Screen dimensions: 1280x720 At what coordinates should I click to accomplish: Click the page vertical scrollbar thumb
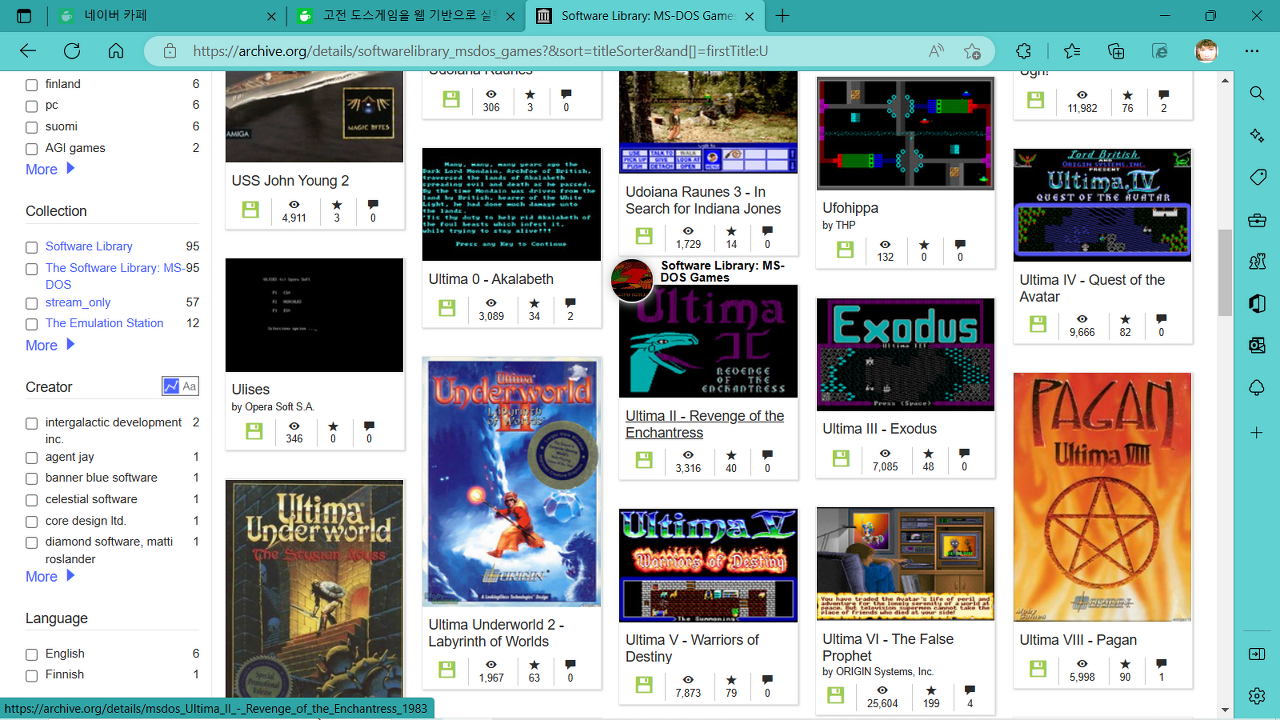point(1225,272)
